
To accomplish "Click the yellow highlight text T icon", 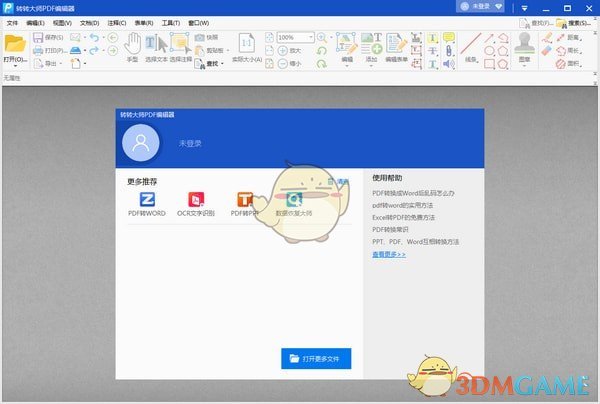I will coord(432,37).
